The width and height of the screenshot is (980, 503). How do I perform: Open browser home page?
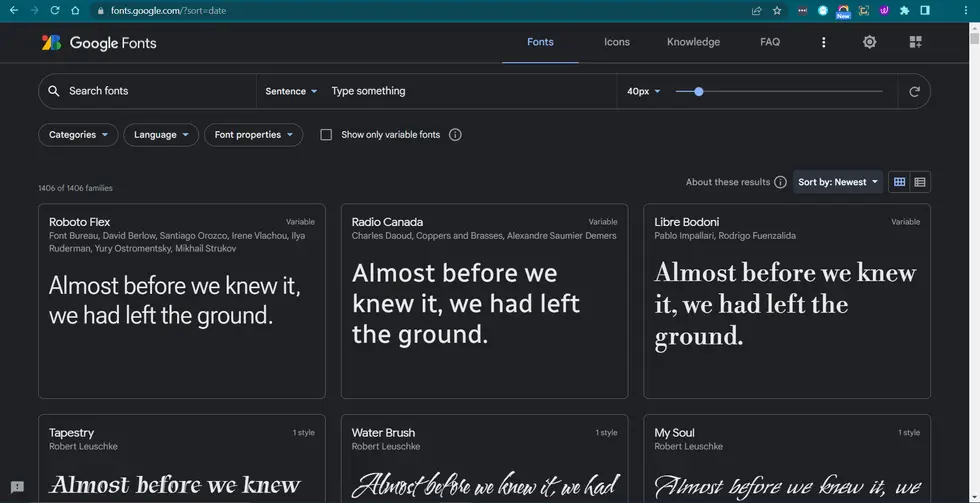(x=75, y=10)
